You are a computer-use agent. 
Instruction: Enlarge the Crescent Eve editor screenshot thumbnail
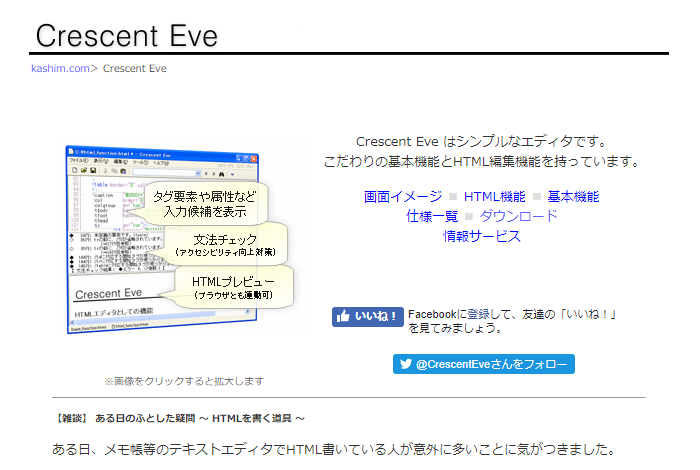pos(180,239)
